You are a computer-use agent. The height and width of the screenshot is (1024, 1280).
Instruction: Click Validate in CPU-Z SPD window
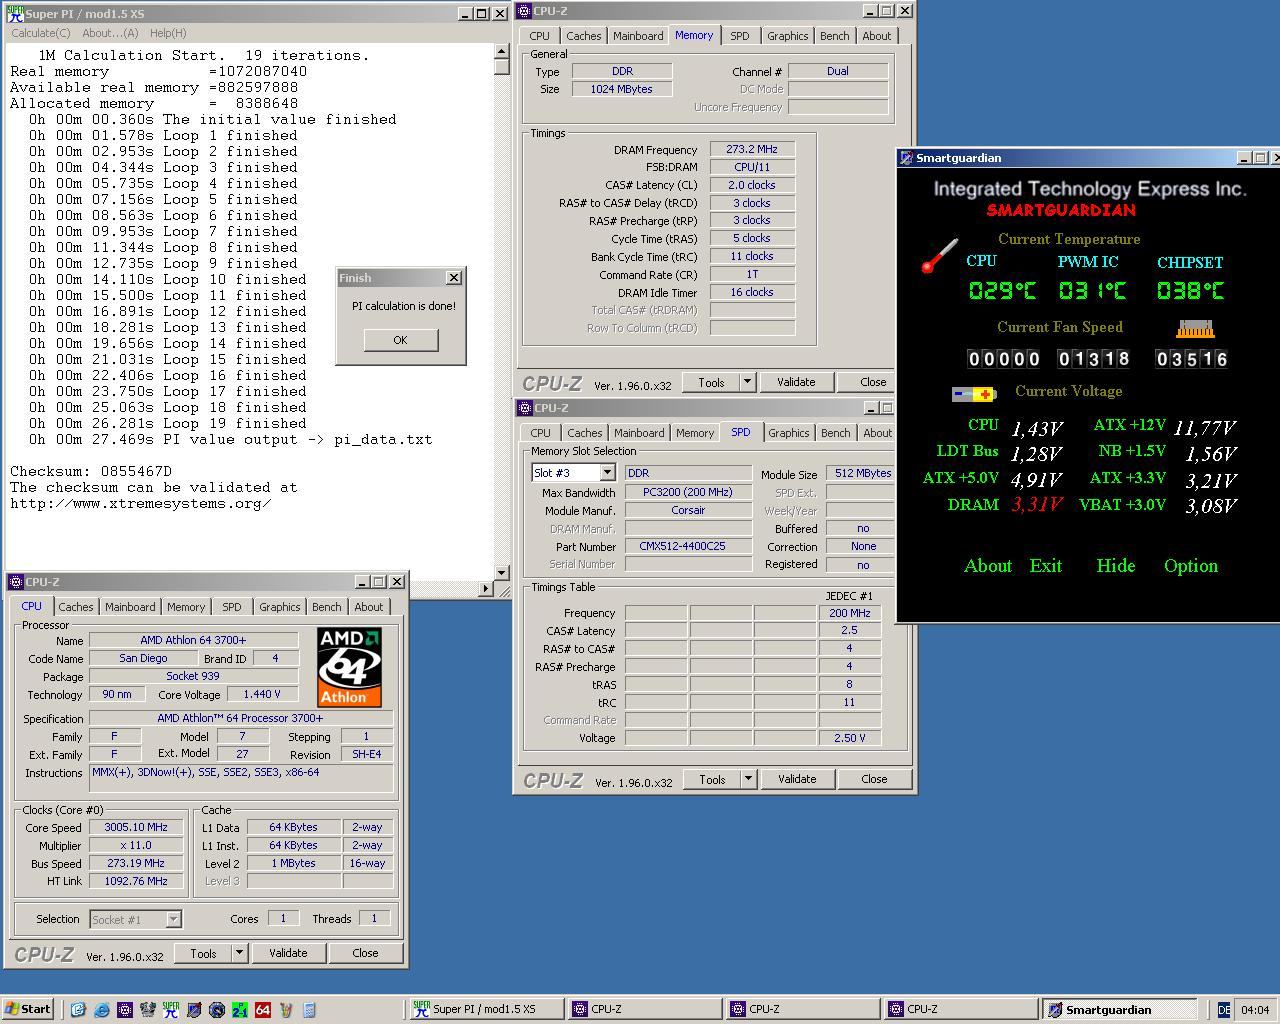(797, 779)
